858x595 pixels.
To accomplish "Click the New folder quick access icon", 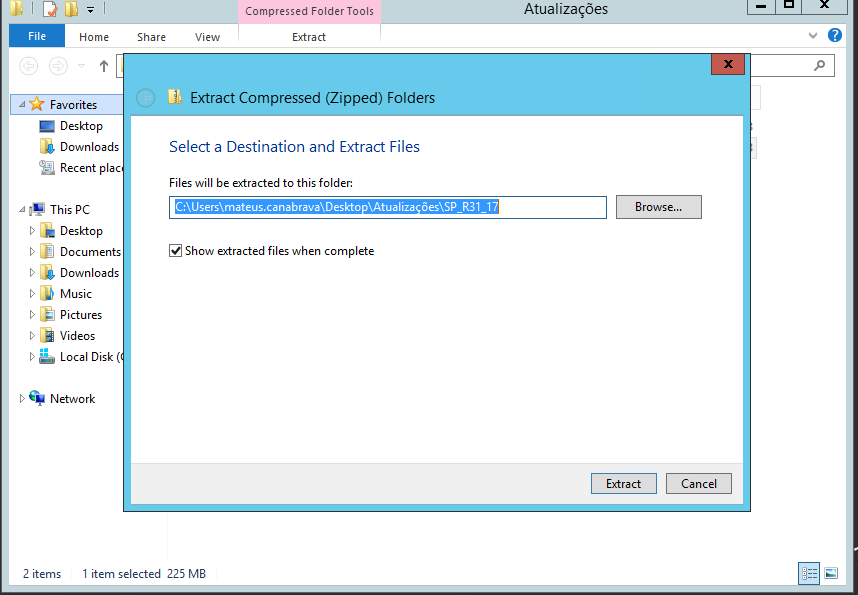I will [x=71, y=9].
